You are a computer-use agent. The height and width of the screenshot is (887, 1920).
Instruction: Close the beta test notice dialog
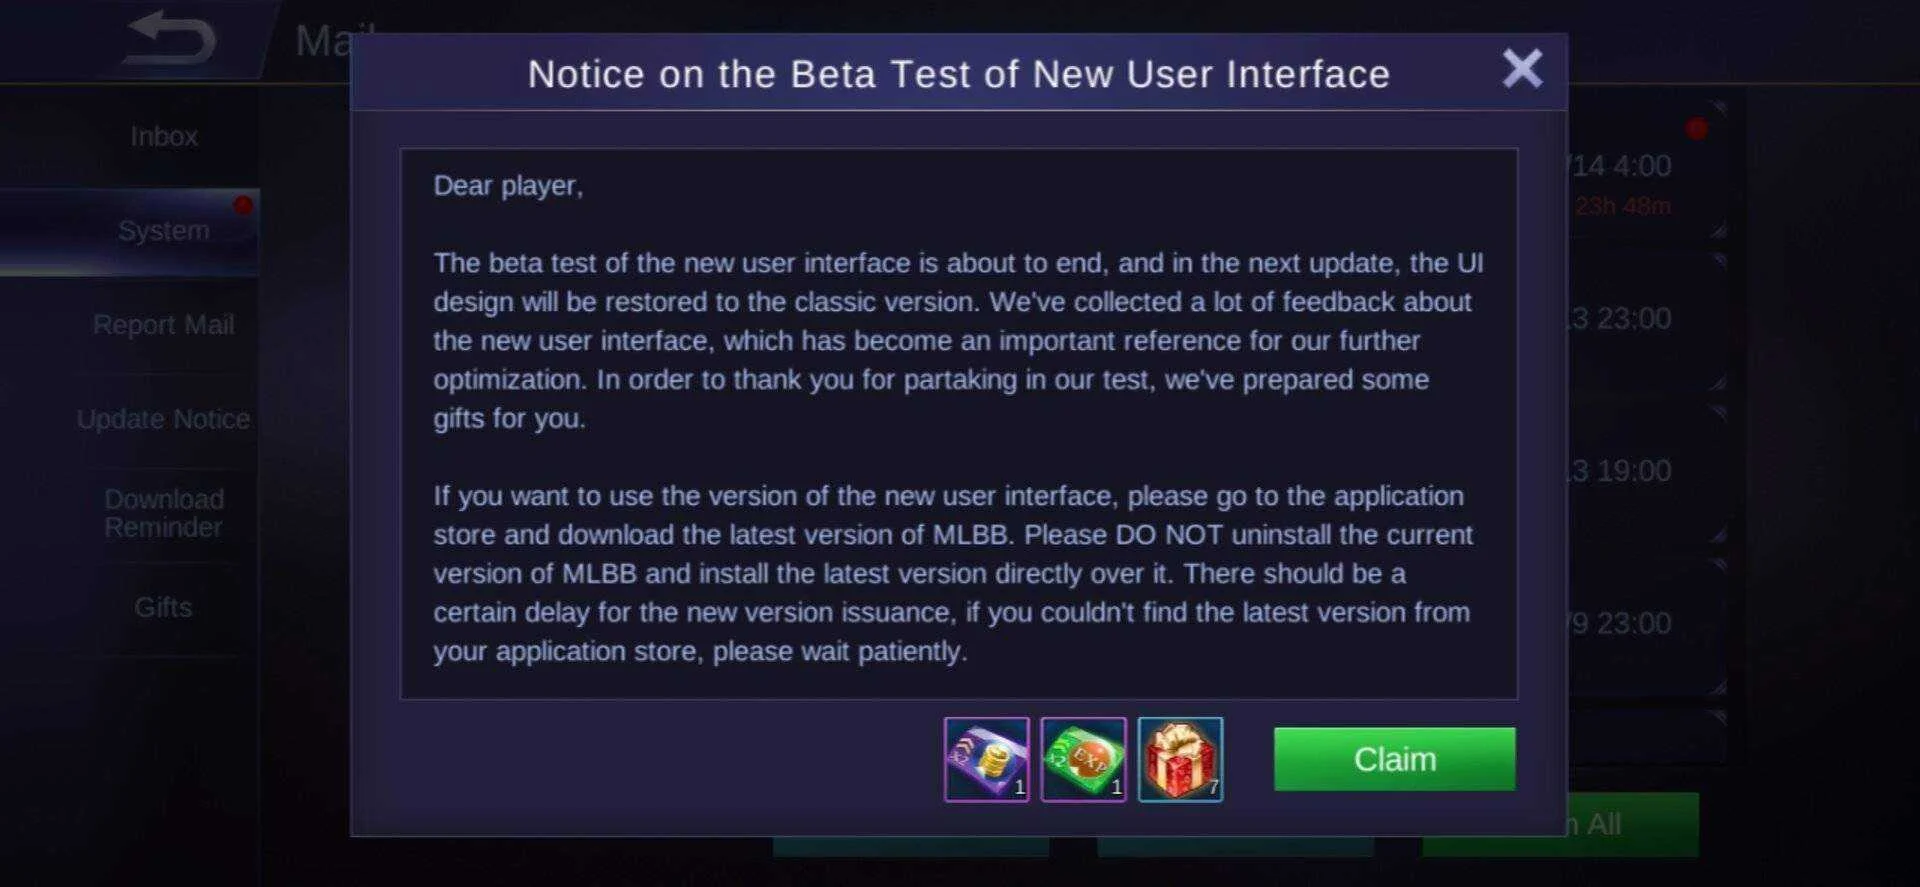pyautogui.click(x=1522, y=69)
